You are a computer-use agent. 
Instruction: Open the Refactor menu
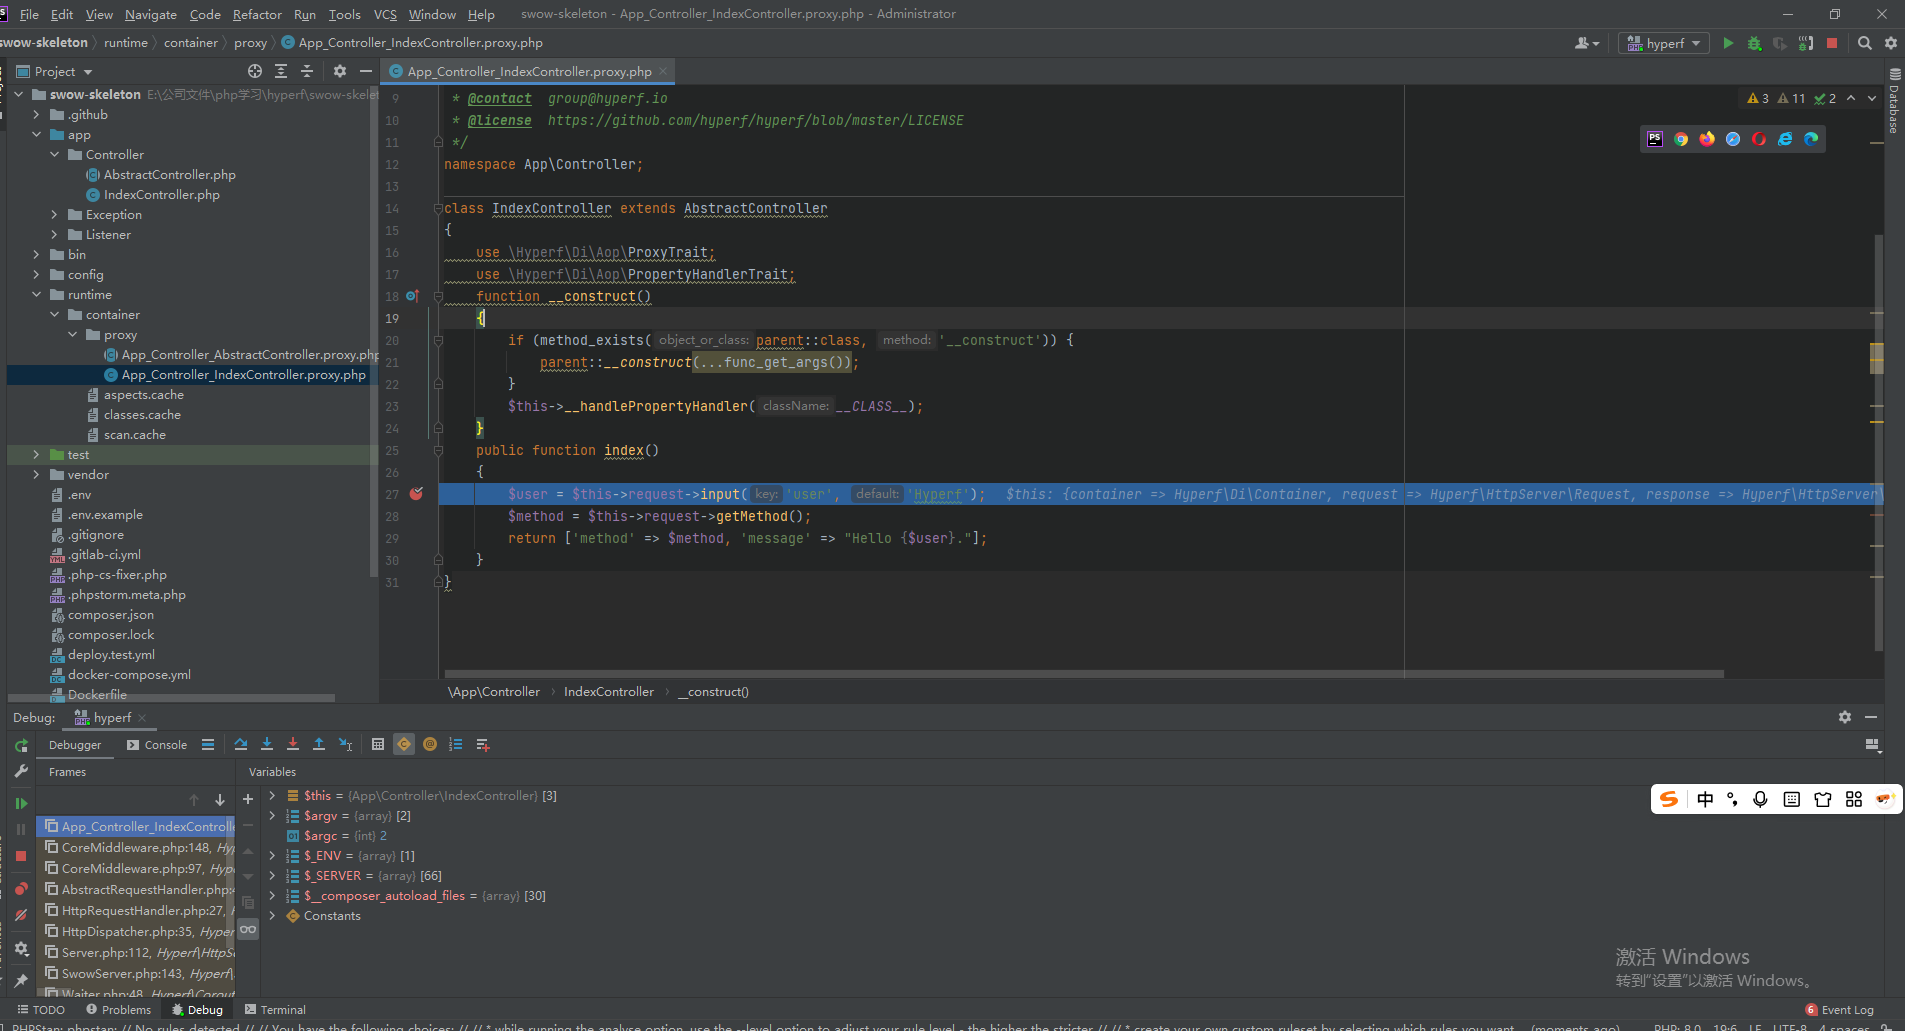tap(257, 14)
